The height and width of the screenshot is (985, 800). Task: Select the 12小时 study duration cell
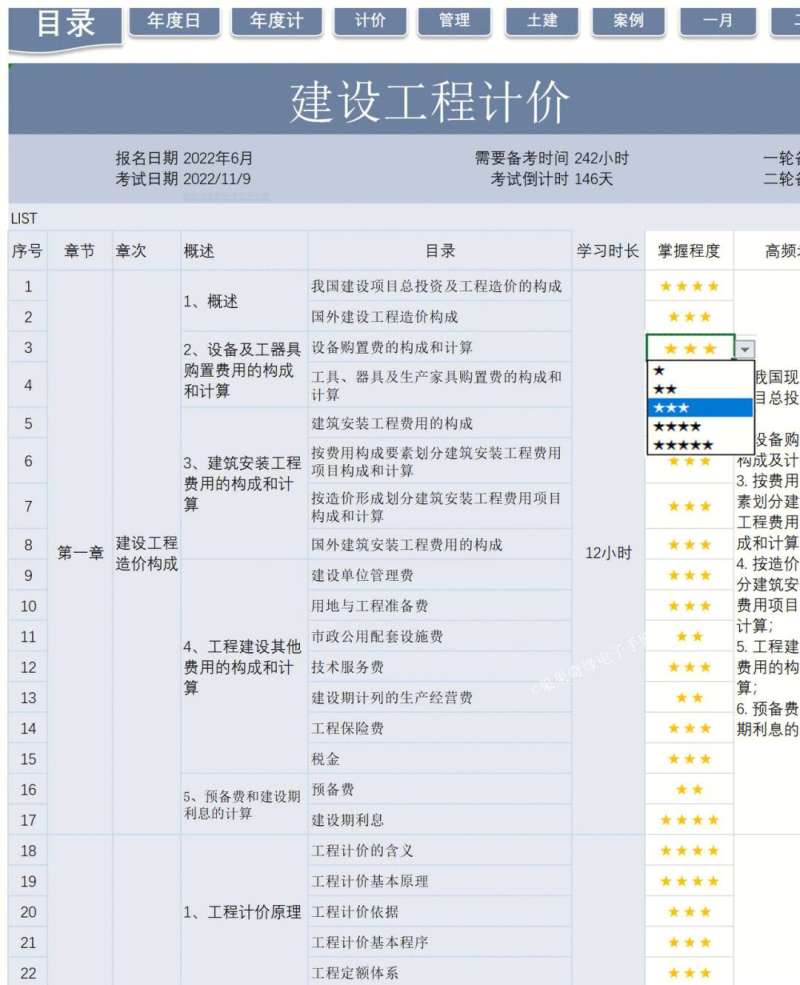click(606, 549)
